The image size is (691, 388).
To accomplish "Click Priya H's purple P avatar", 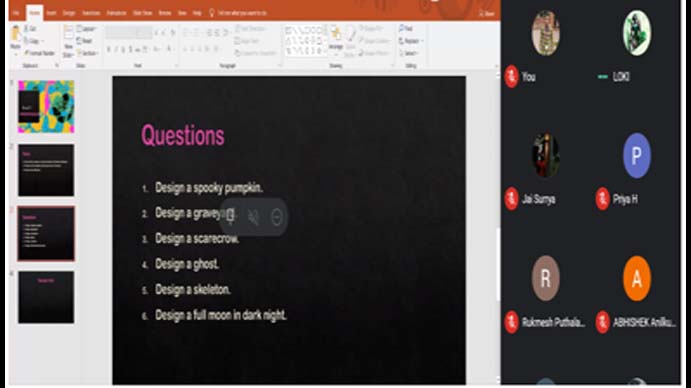I will (636, 155).
